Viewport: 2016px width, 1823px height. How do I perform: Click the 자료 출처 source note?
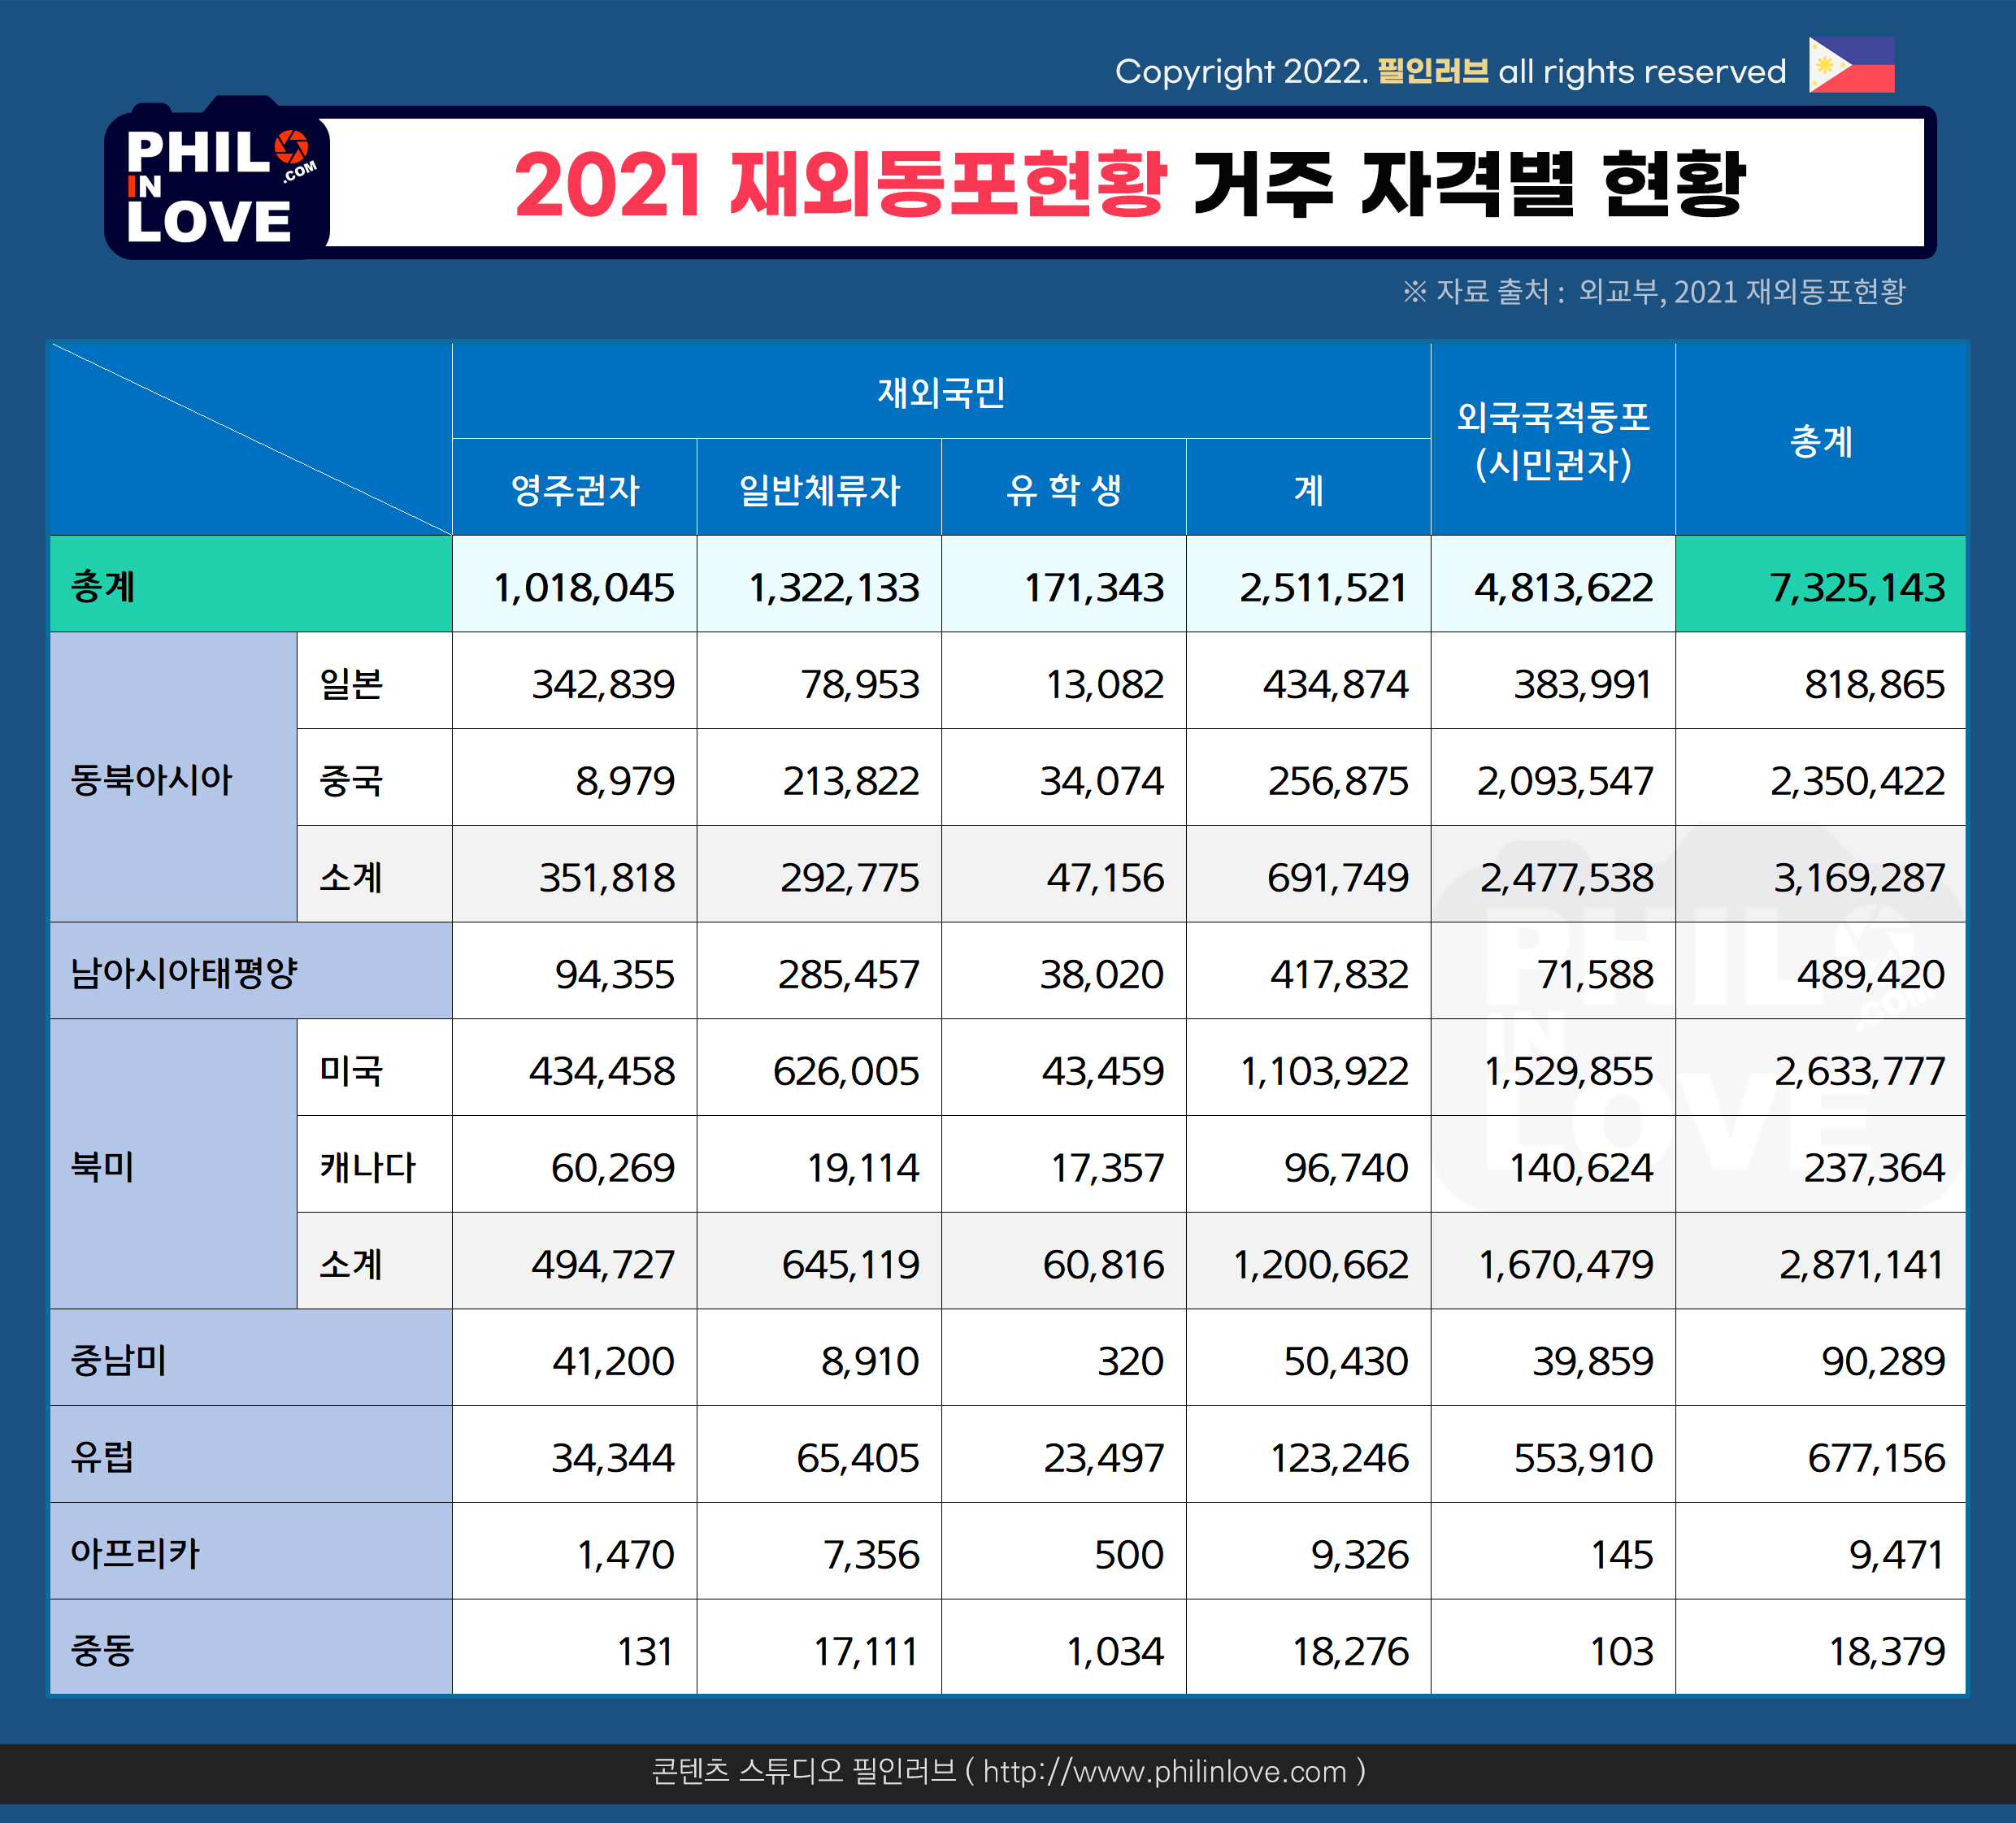(1653, 291)
